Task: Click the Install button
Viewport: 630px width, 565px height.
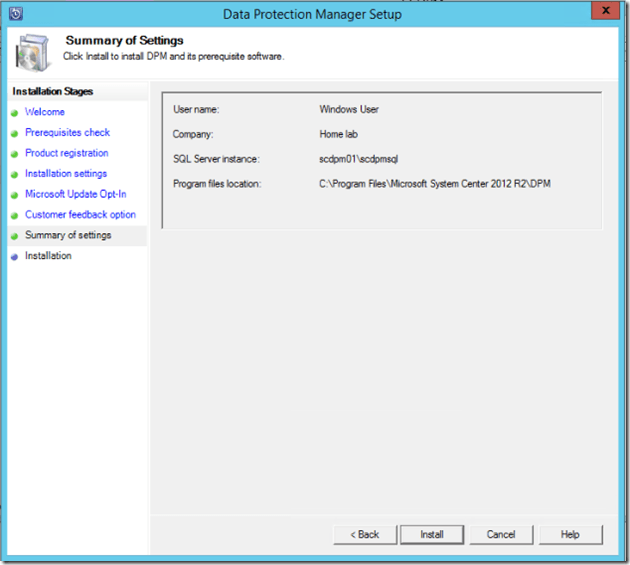Action: pos(432,534)
